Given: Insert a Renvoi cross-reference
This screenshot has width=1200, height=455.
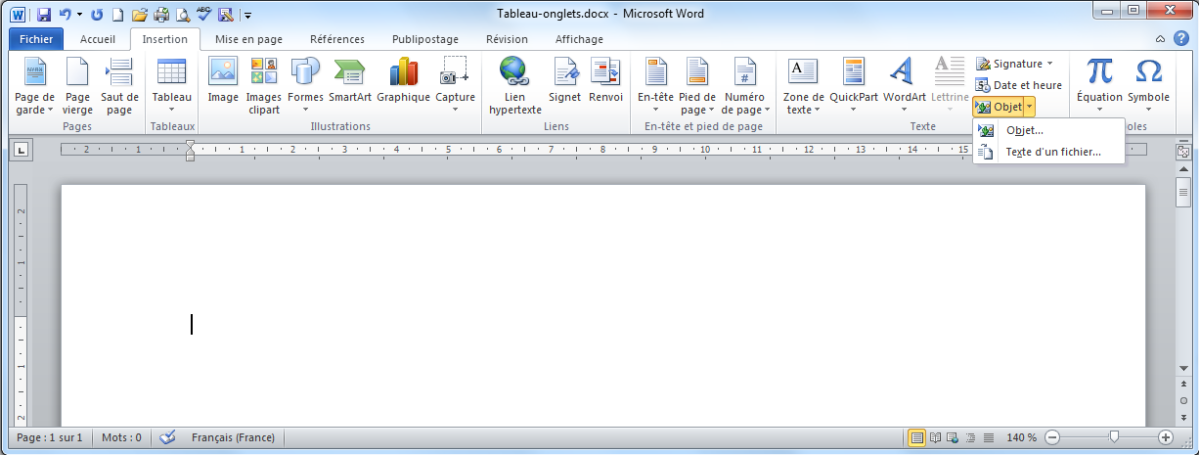Looking at the screenshot, I should click(x=605, y=81).
